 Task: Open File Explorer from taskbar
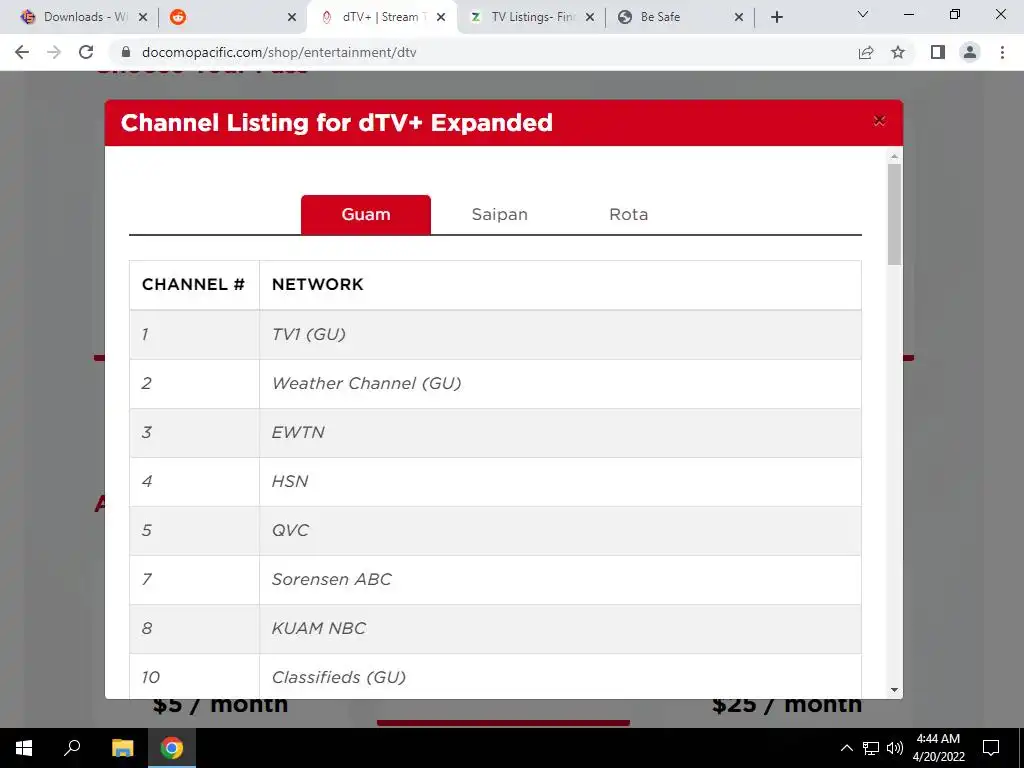click(x=122, y=748)
